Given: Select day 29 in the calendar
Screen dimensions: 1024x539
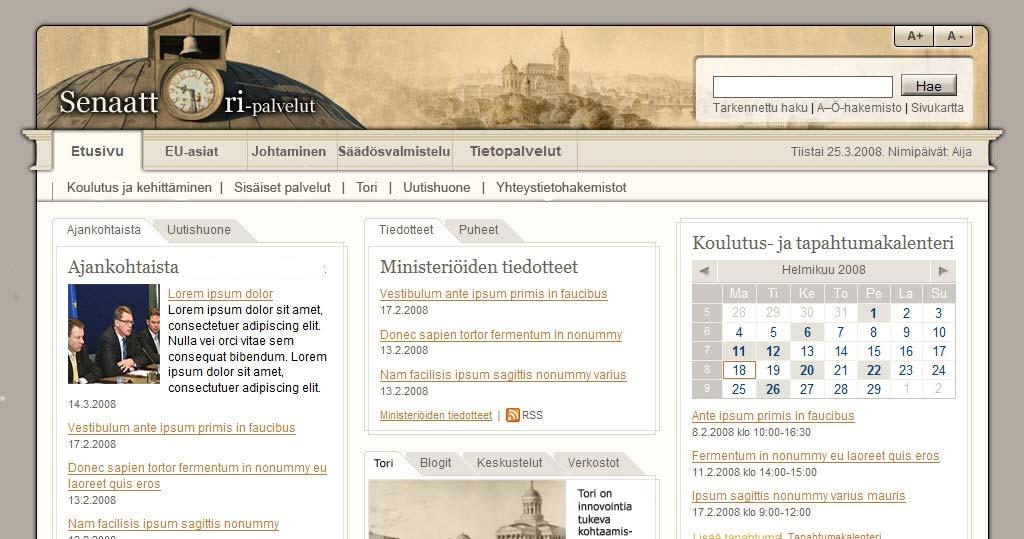Looking at the screenshot, I should (x=874, y=389).
